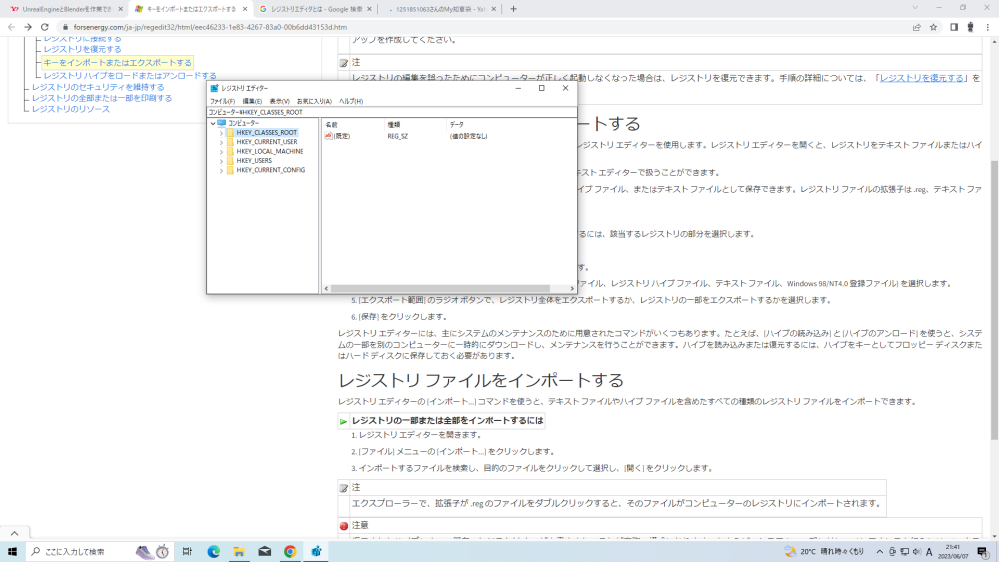Switch to the UnrealEngineとBlender browser tab
The height and width of the screenshot is (562, 999).
(x=66, y=9)
